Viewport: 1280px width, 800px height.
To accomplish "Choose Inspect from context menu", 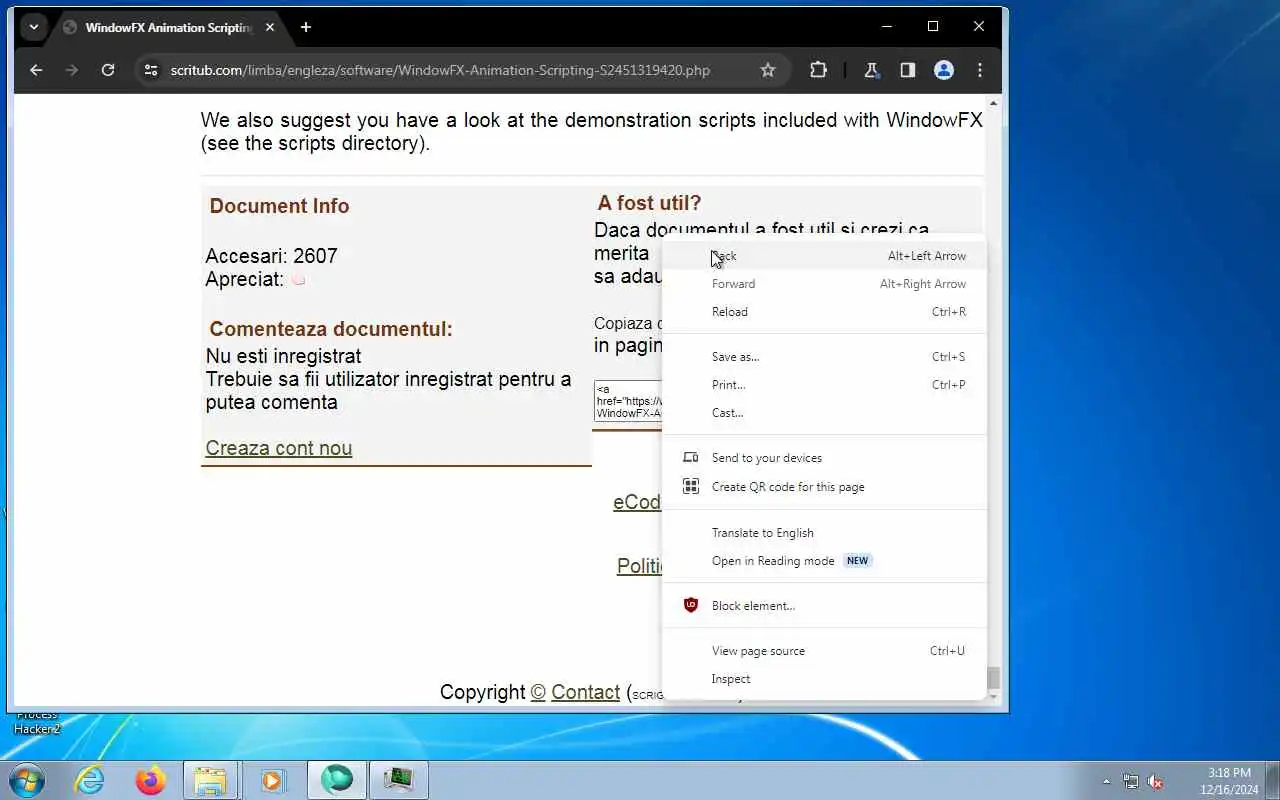I will point(825,679).
